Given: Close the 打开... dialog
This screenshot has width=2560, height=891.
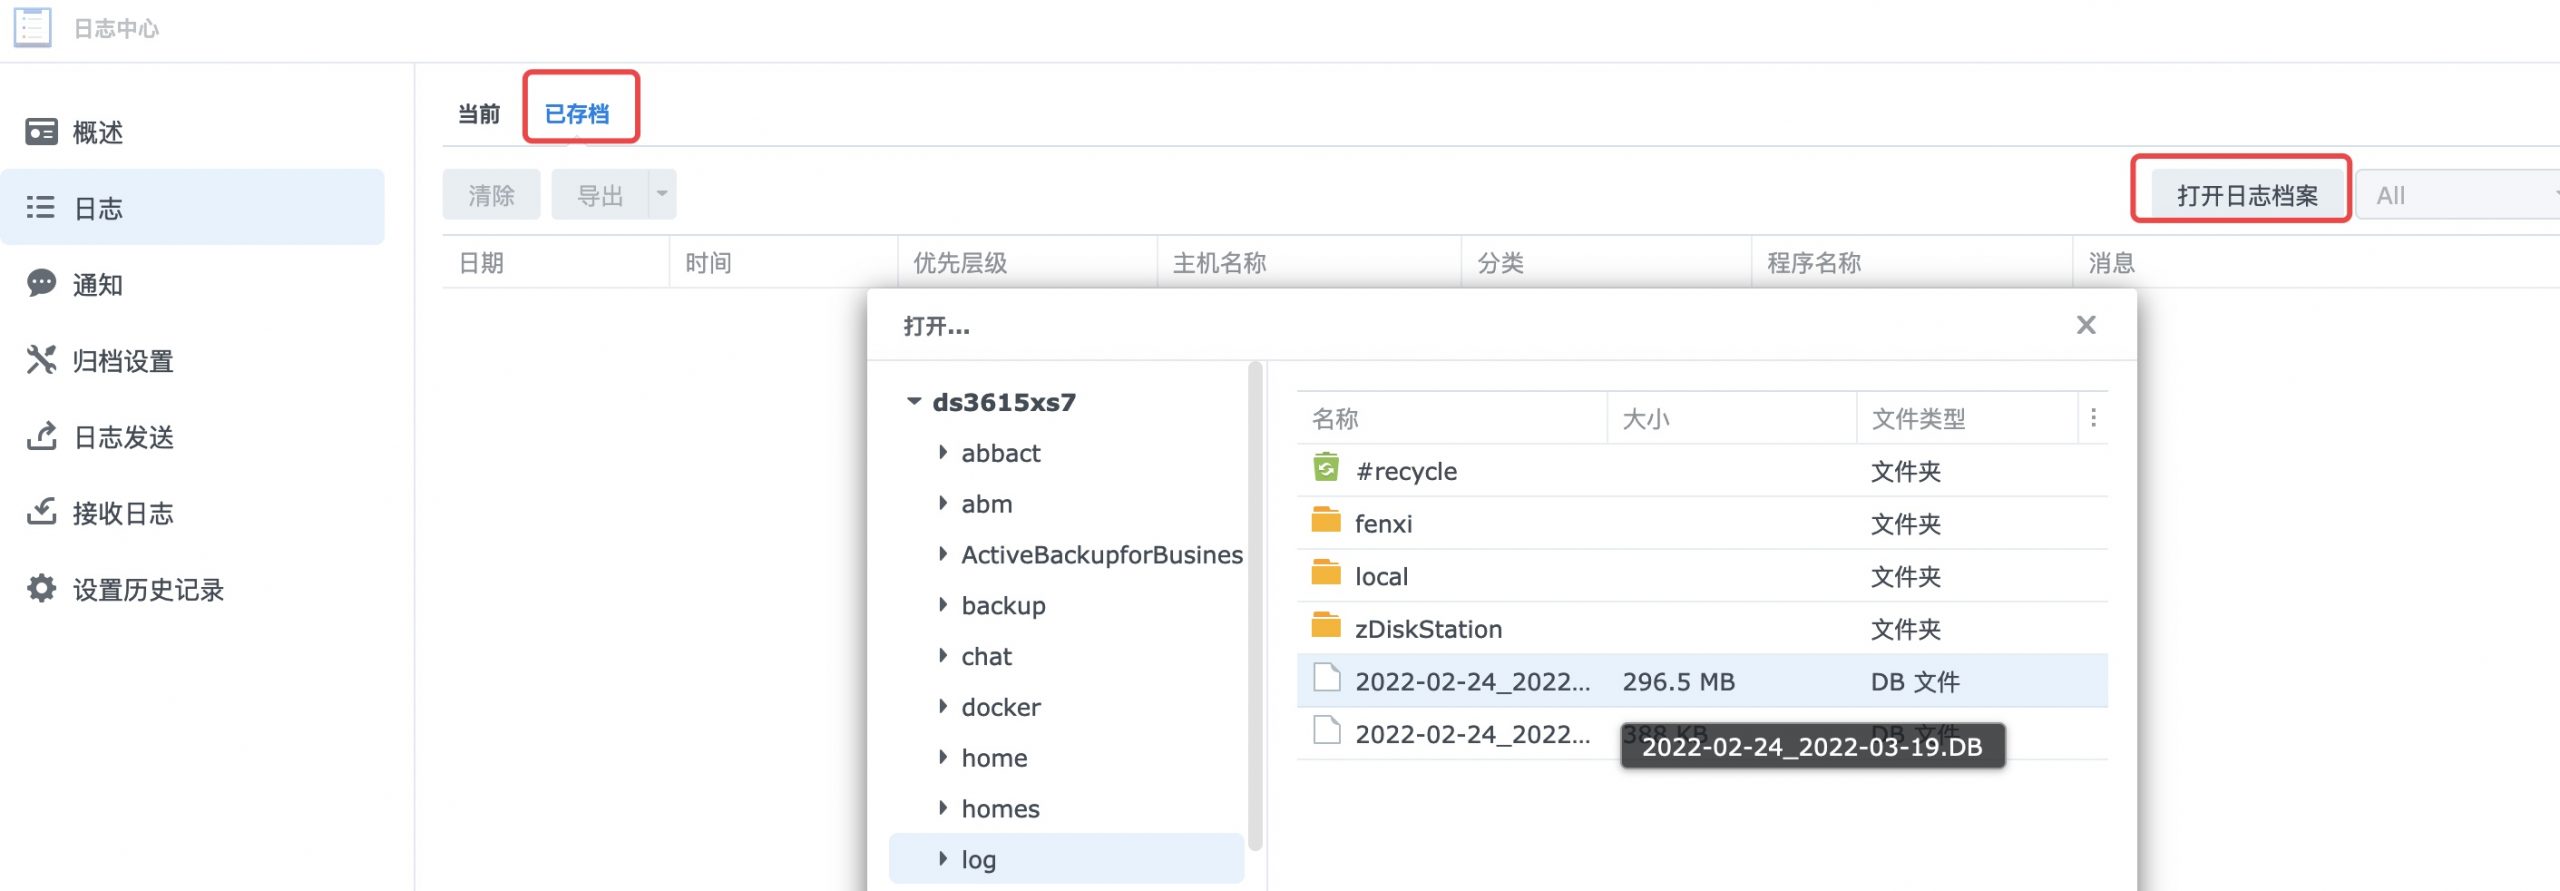Looking at the screenshot, I should (x=2086, y=325).
